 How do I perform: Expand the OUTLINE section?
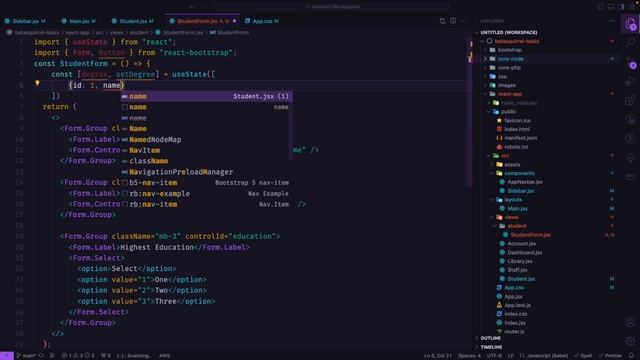(x=491, y=338)
